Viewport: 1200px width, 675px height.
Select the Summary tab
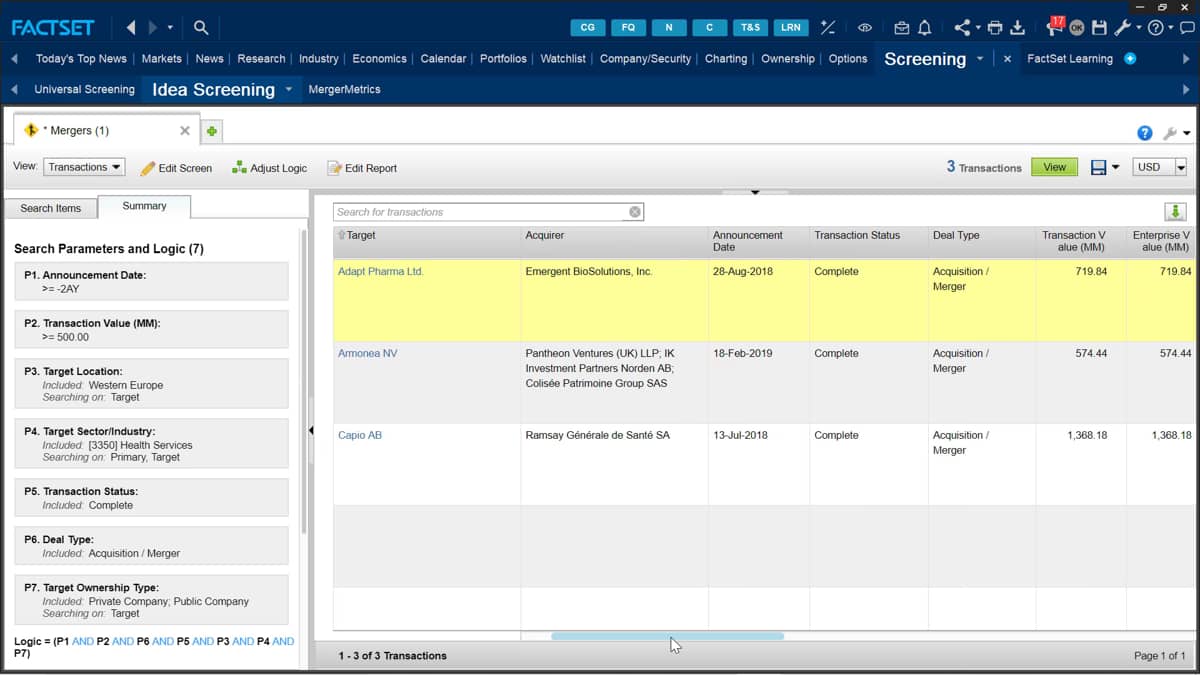click(x=144, y=206)
